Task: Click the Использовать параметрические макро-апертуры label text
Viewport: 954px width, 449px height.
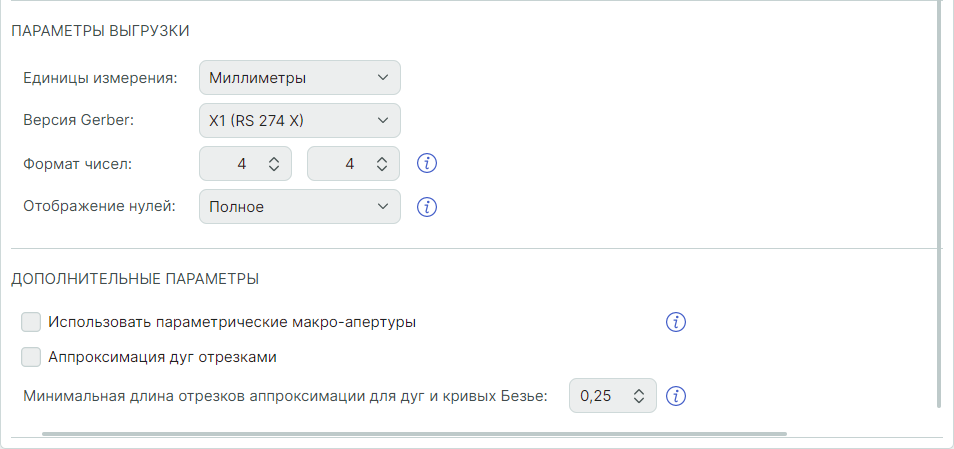Action: coord(232,322)
